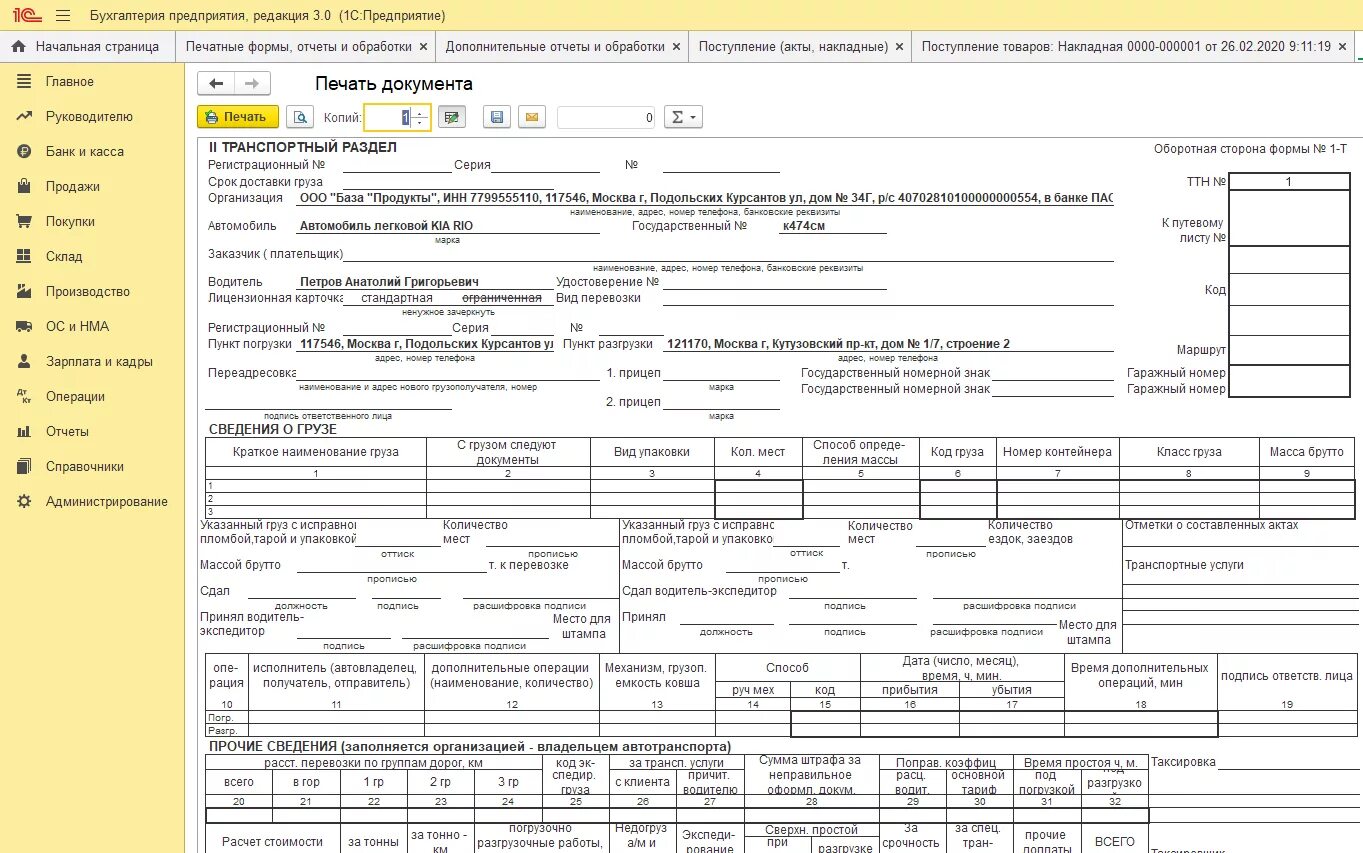Click the yellow Печать button
1363x853 pixels.
click(x=236, y=117)
